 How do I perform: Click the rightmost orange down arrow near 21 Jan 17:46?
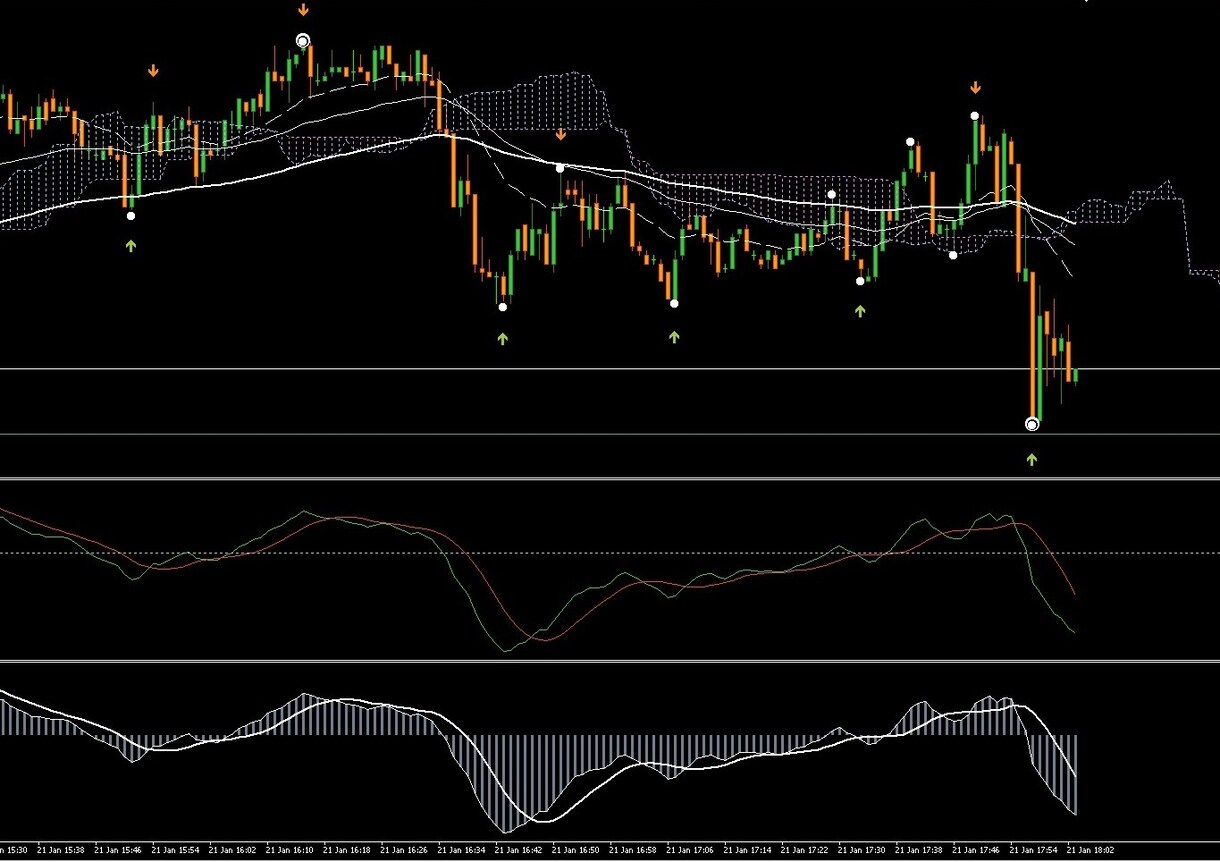[975, 88]
